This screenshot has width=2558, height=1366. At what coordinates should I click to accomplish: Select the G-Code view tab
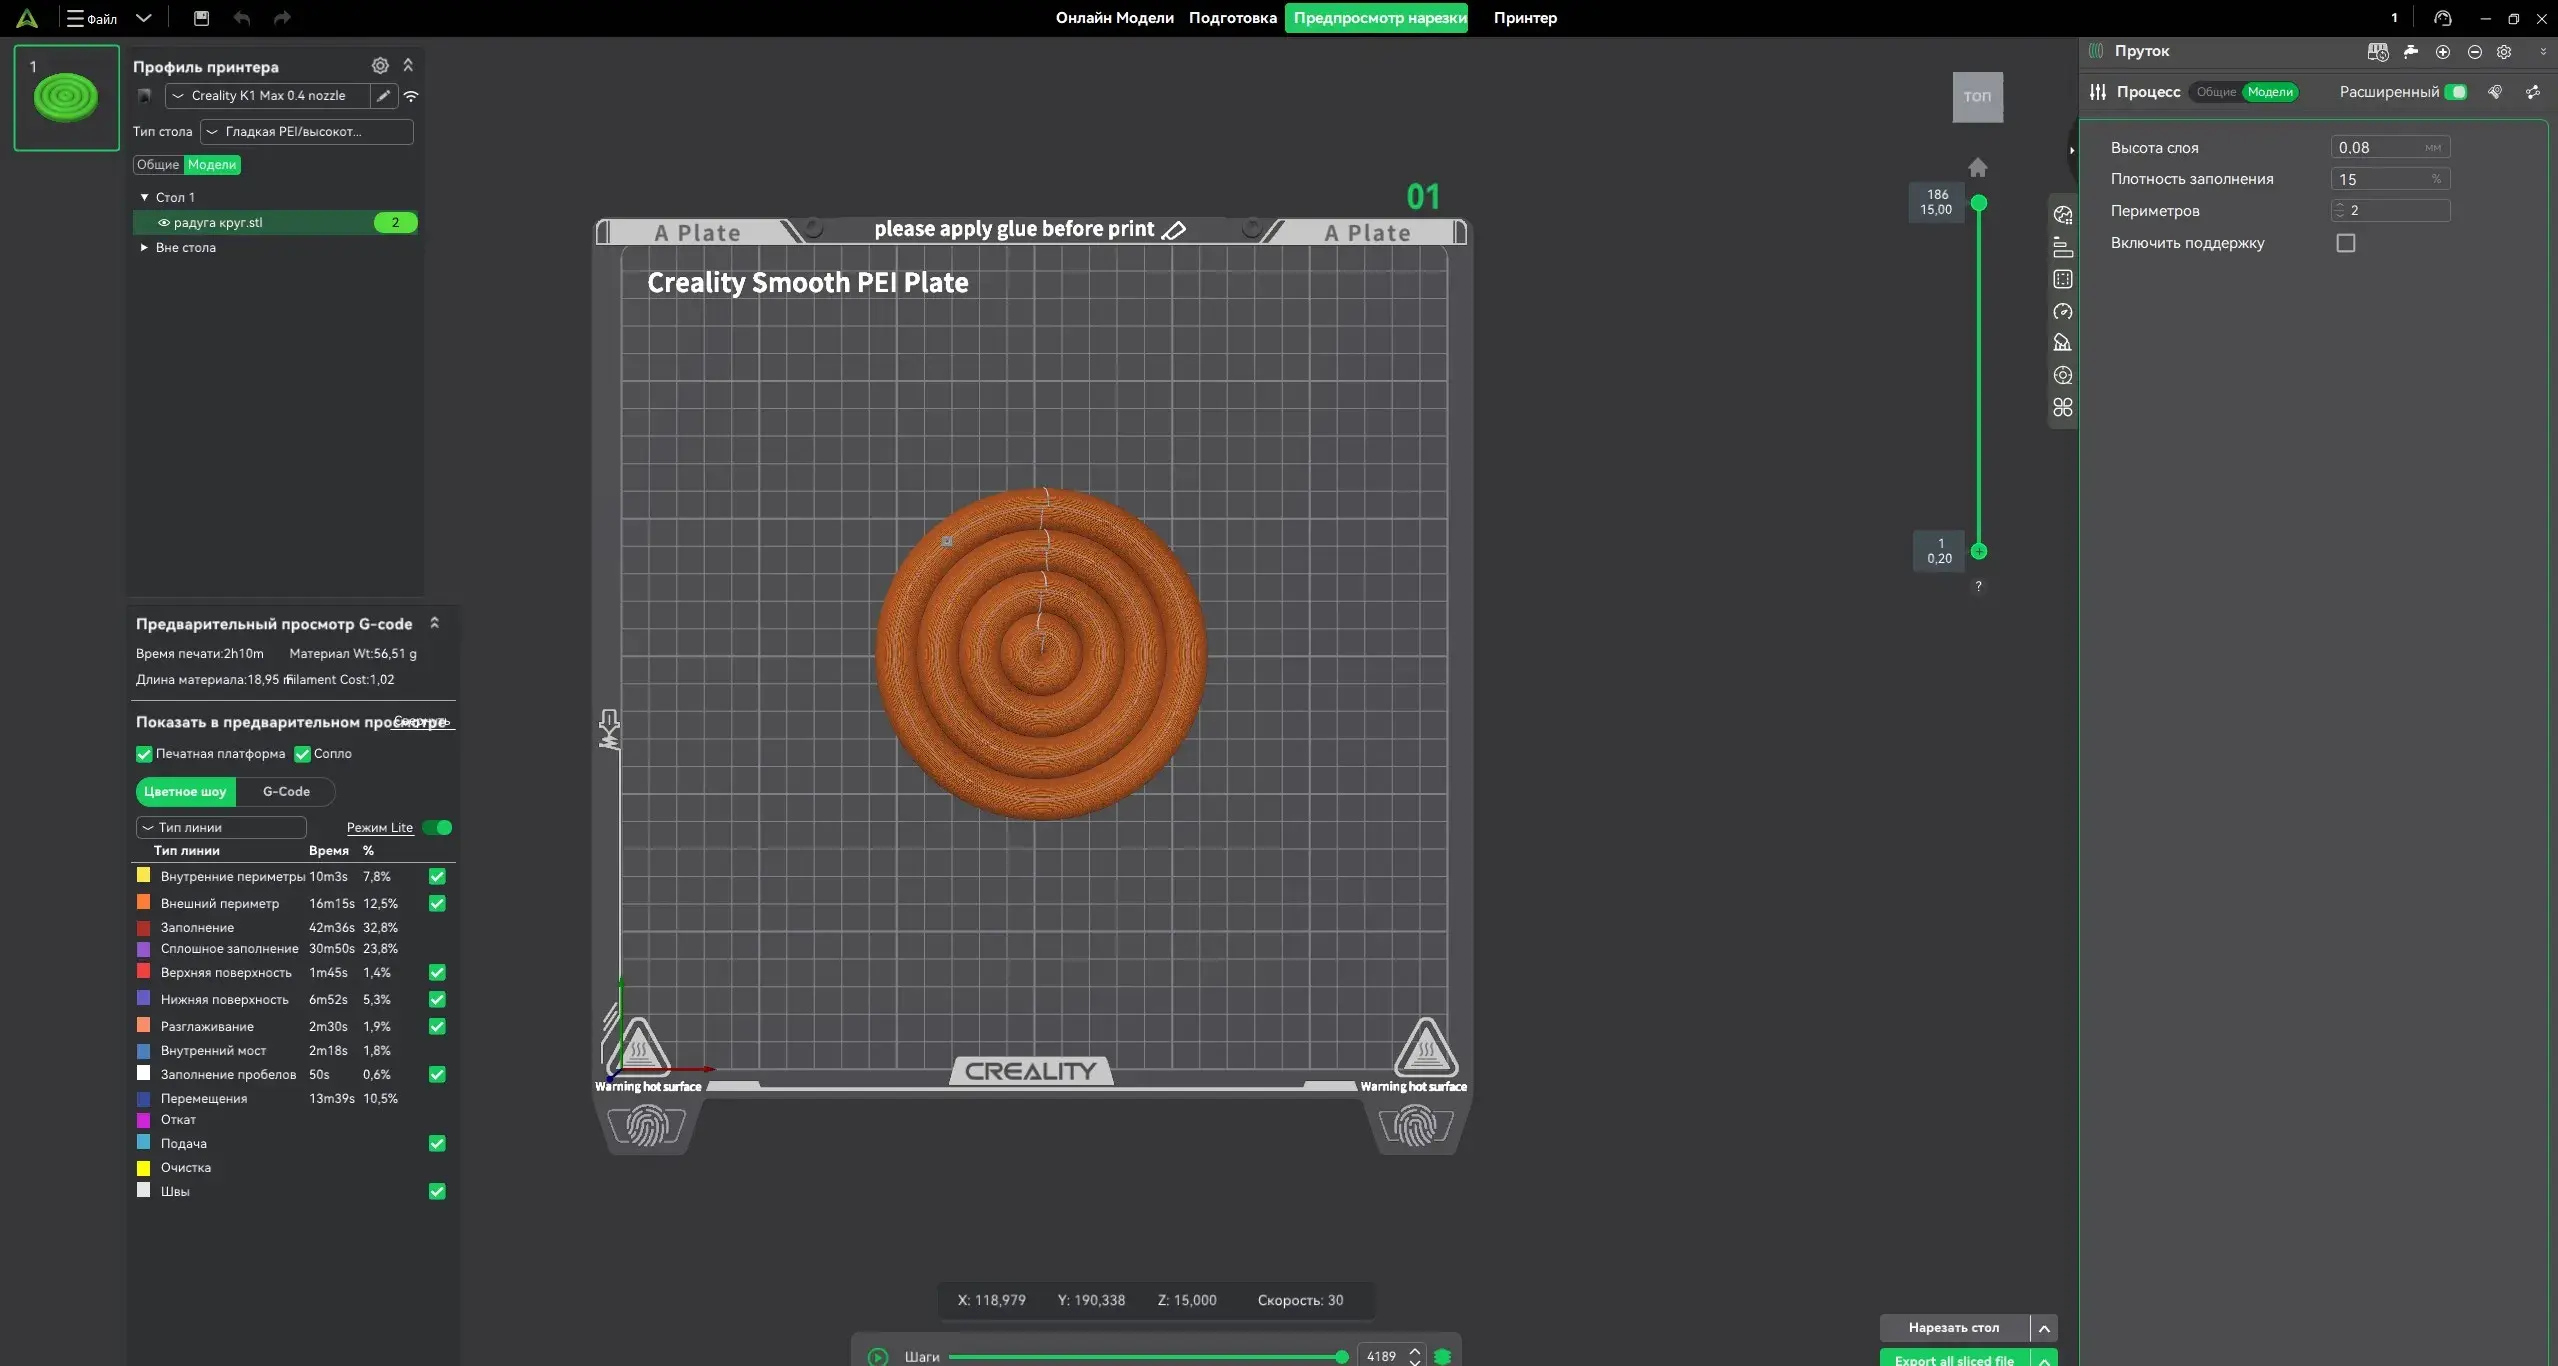click(286, 792)
